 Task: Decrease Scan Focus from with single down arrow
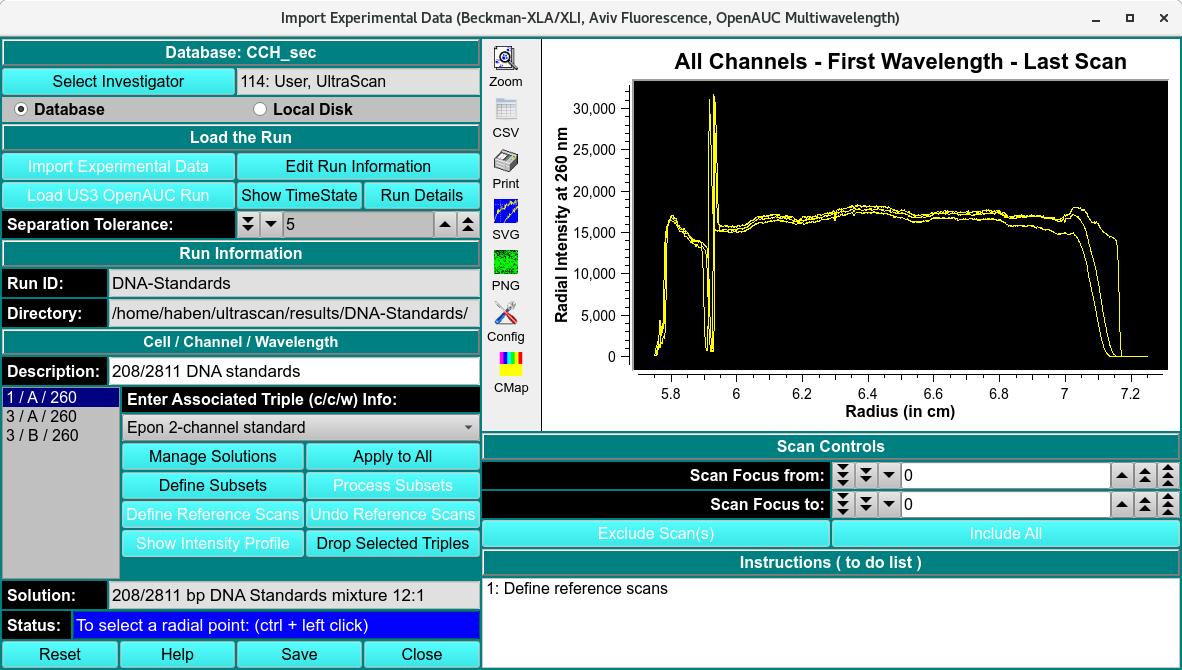[x=888, y=476]
